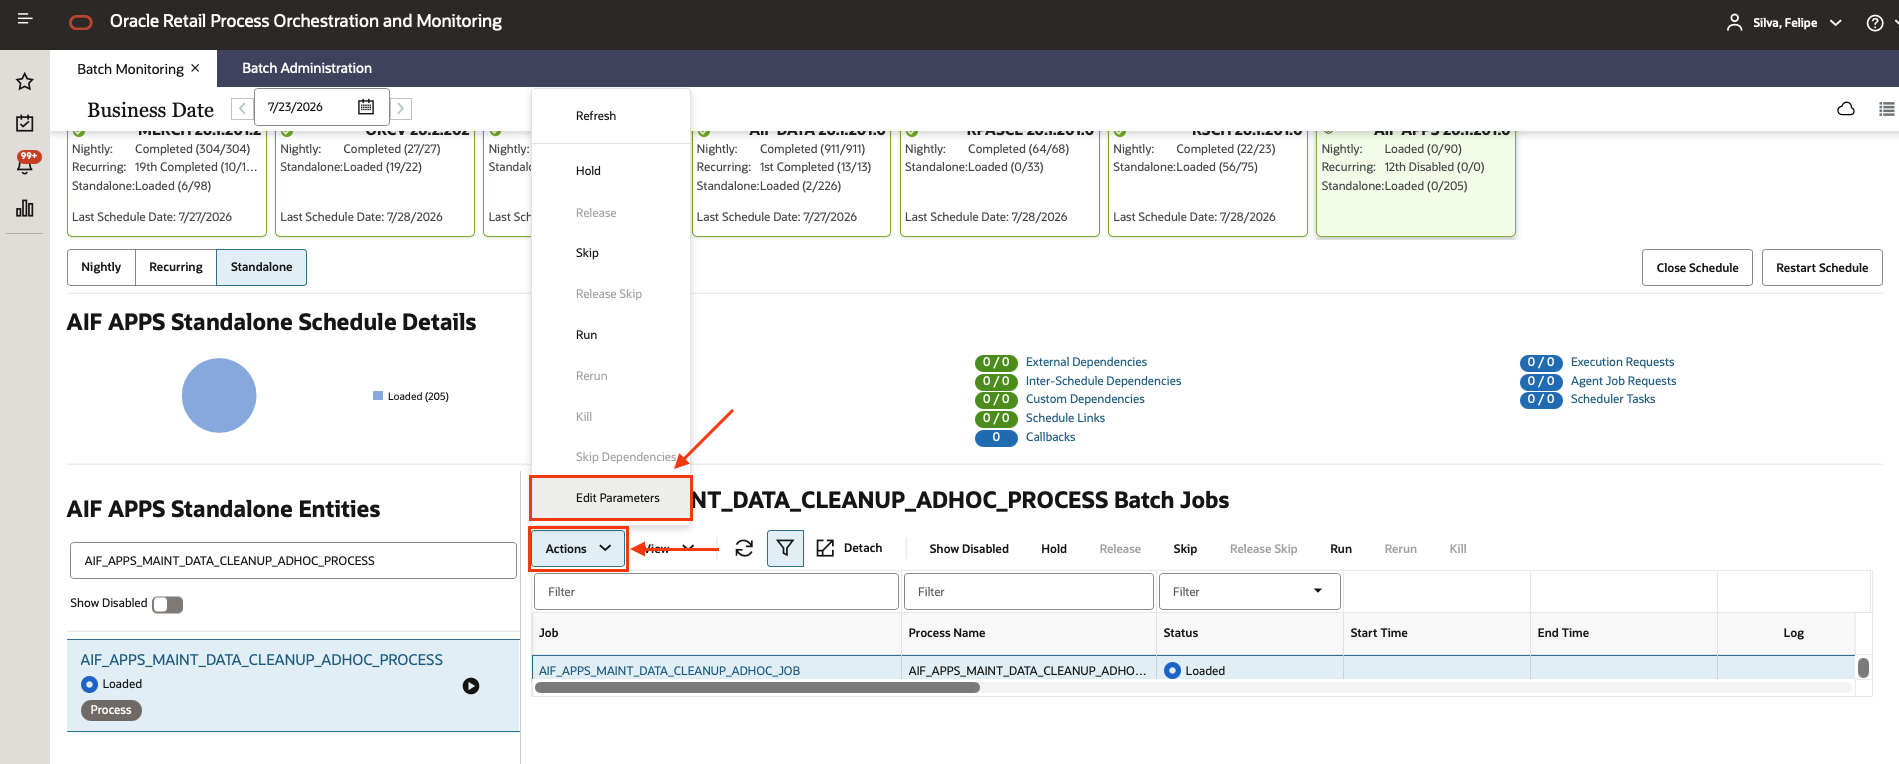Viewport: 1899px width, 764px height.
Task: Click the Process tag on entity
Action: pos(111,710)
